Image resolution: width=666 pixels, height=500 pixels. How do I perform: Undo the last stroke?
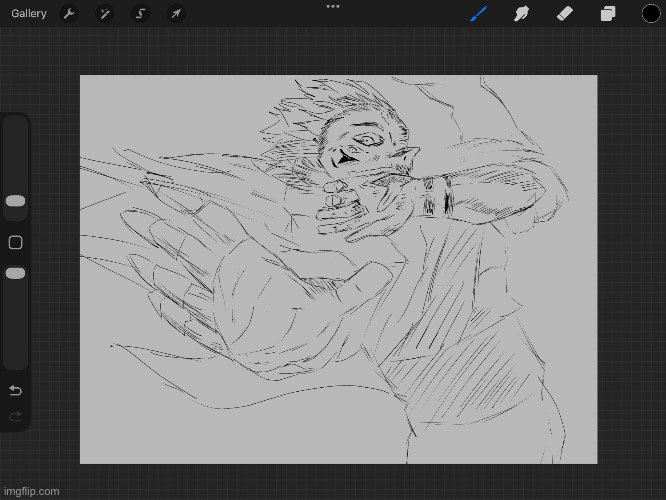click(x=15, y=390)
